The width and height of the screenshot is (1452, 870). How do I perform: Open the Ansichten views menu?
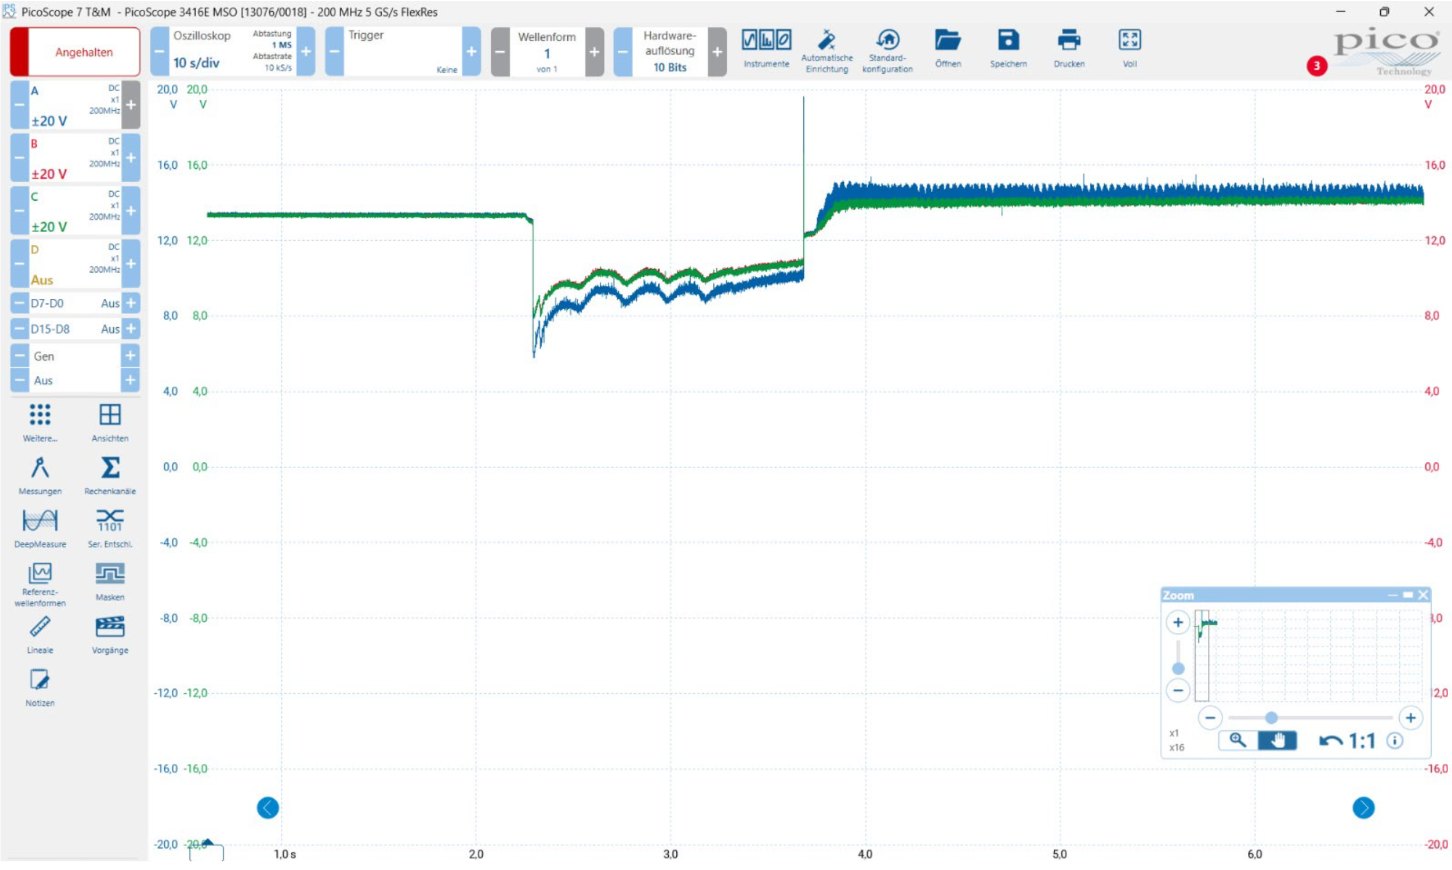point(110,422)
